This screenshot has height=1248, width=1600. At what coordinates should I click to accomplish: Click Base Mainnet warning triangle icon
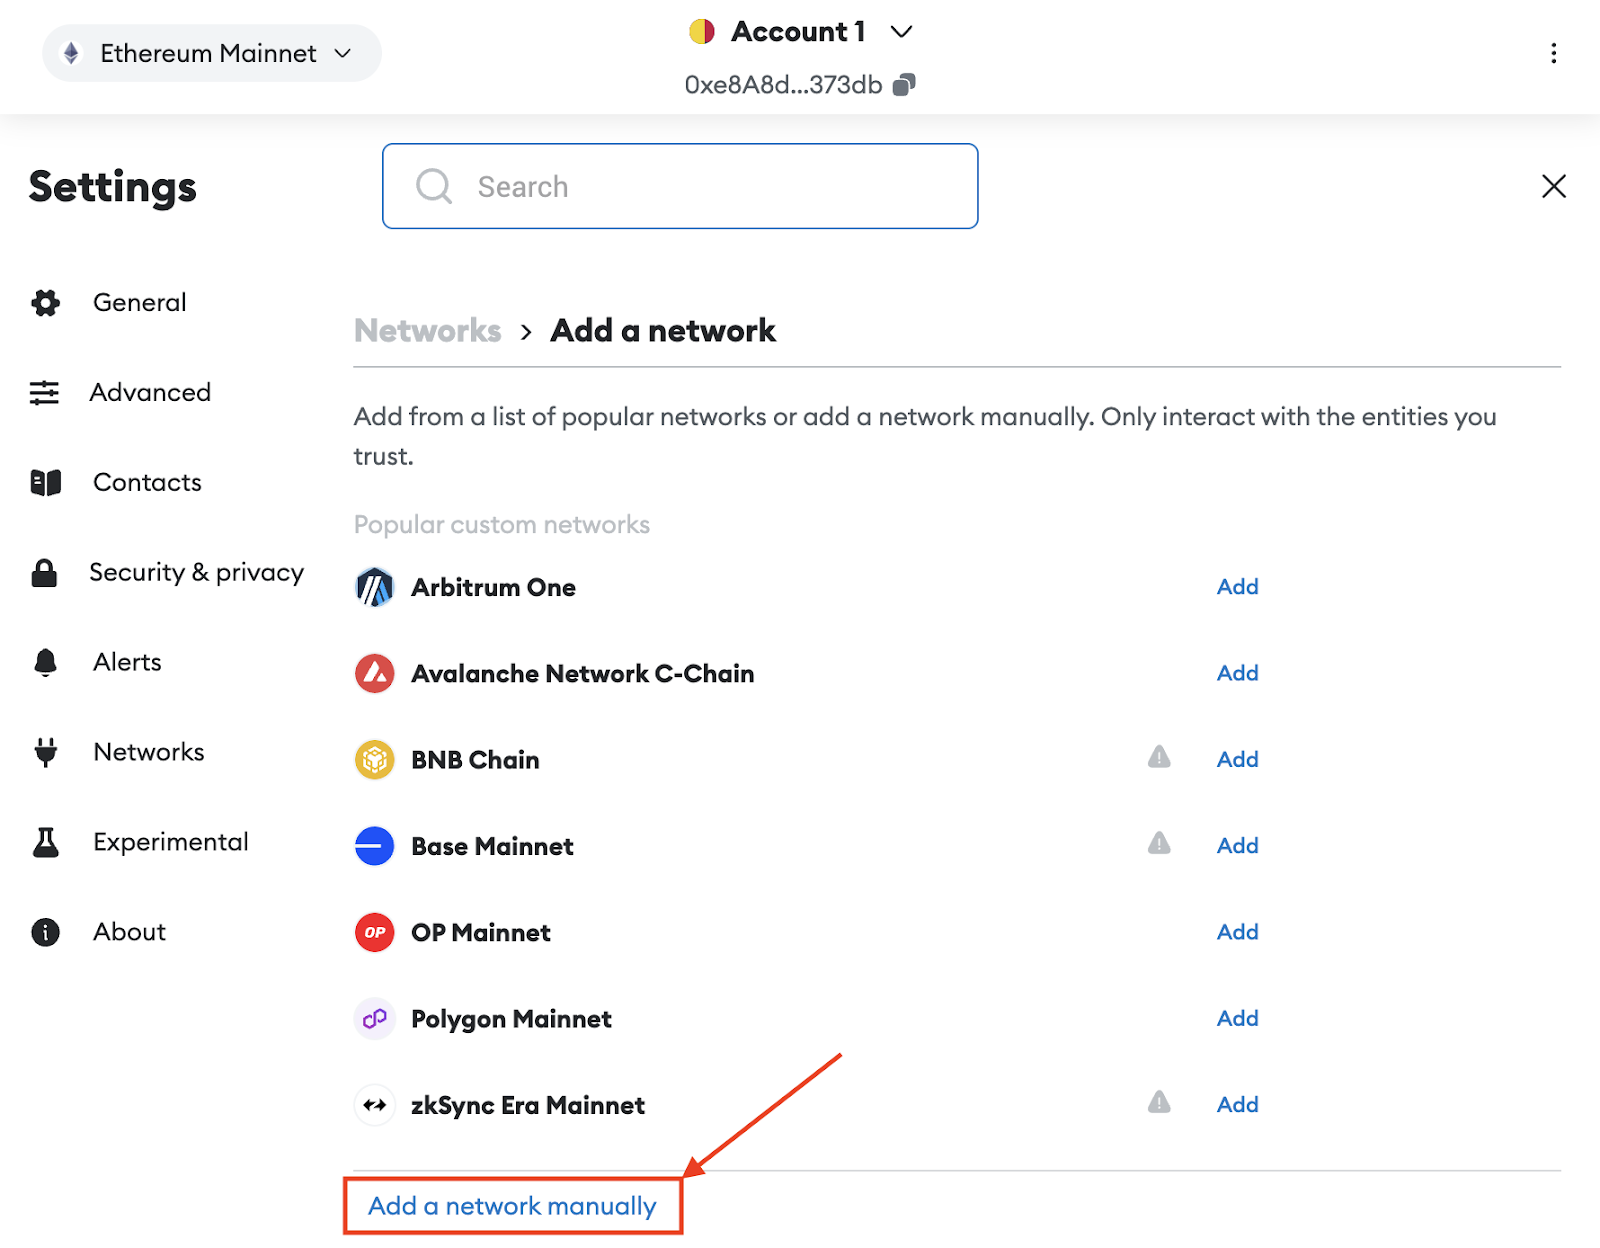tap(1159, 843)
